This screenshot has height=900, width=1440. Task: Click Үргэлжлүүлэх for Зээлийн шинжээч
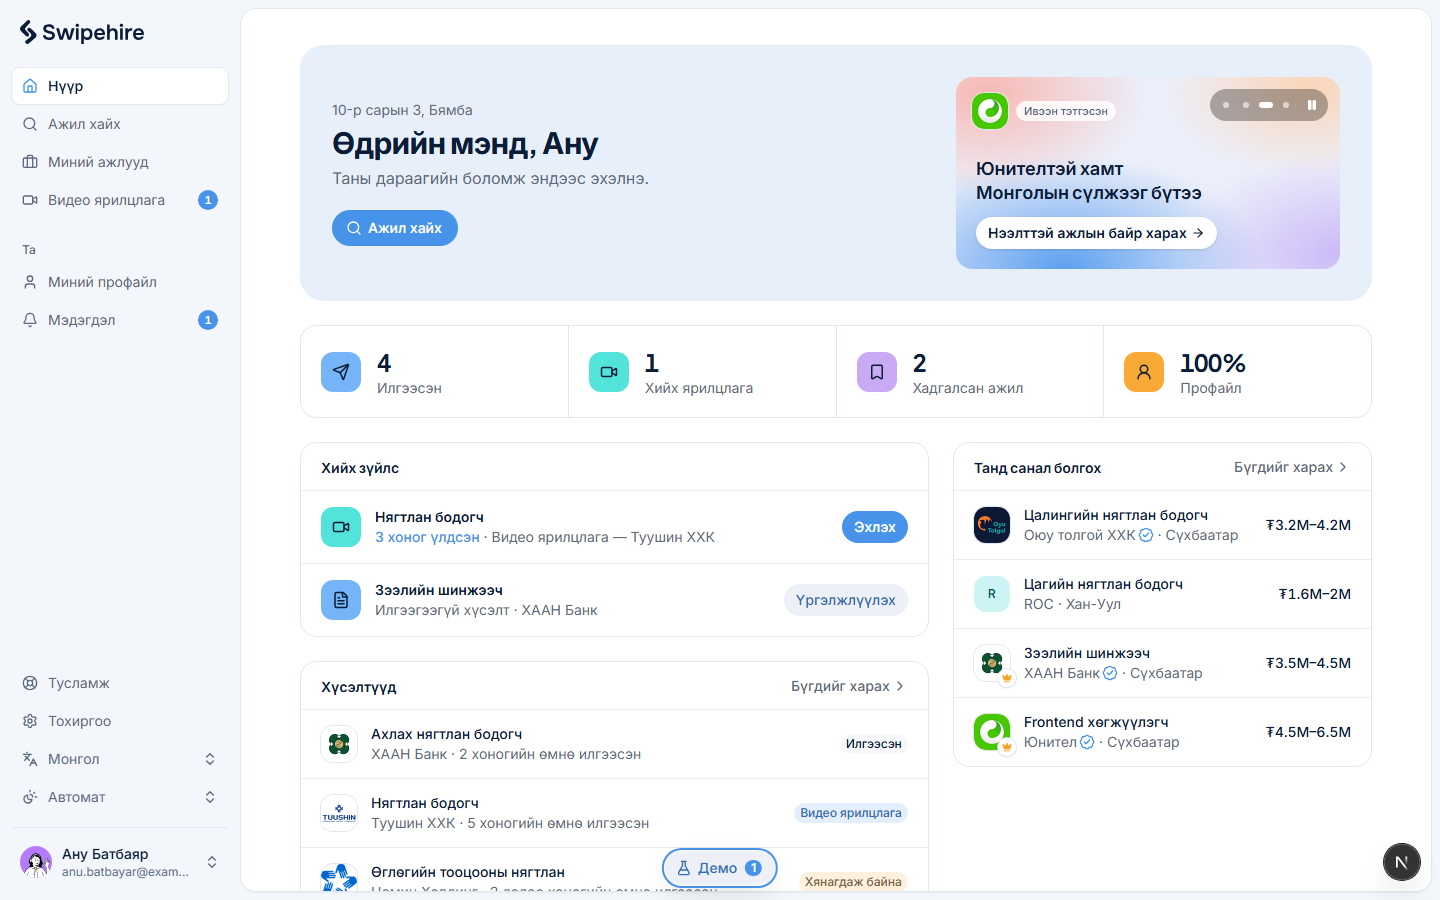pos(846,600)
